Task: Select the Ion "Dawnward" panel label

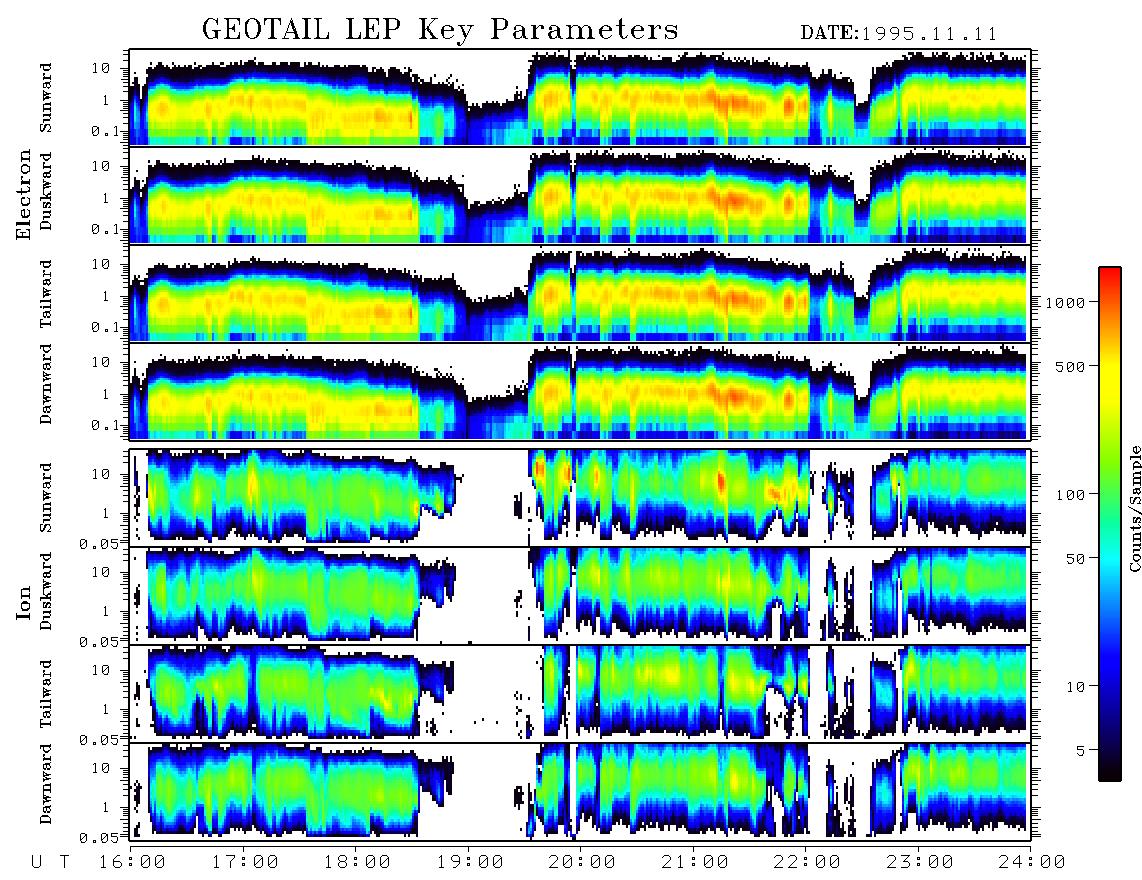Action: pyautogui.click(x=46, y=783)
